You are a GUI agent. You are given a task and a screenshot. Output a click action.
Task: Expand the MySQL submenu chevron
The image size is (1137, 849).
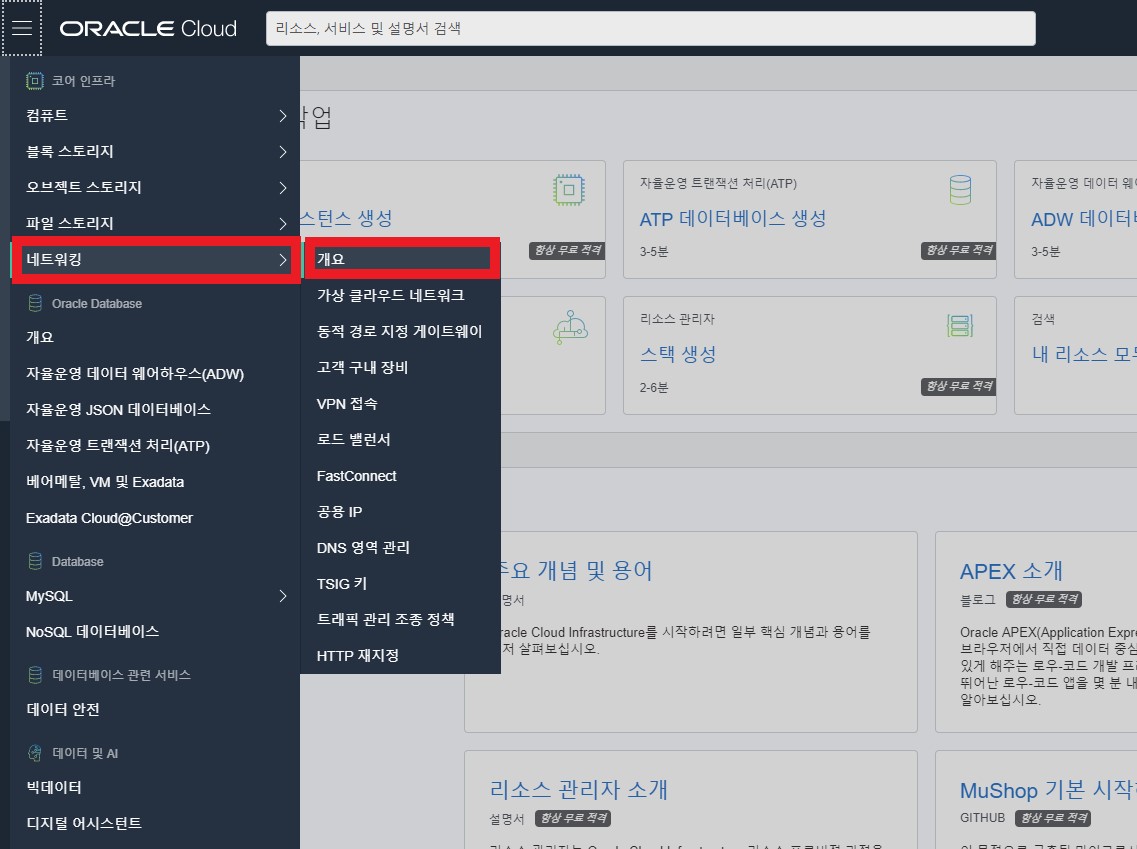coord(283,596)
